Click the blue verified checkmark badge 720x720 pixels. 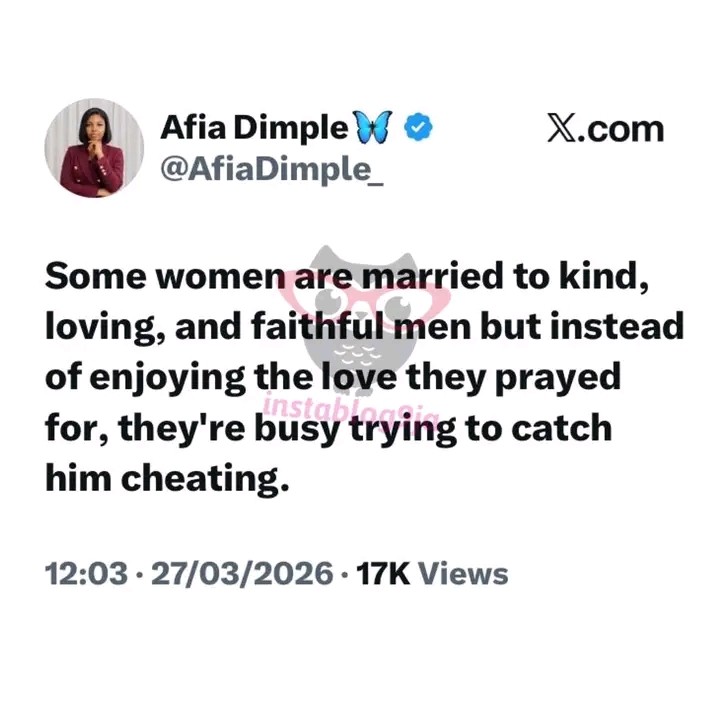(417, 129)
